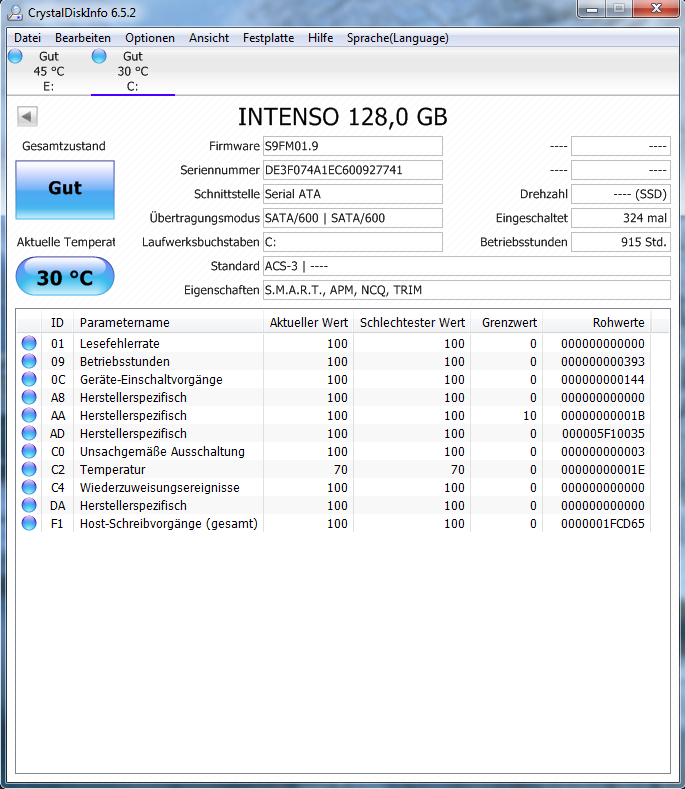Click the CrystalDiskInfo title bar app icon
Image resolution: width=685 pixels, height=789 pixels.
[x=15, y=13]
